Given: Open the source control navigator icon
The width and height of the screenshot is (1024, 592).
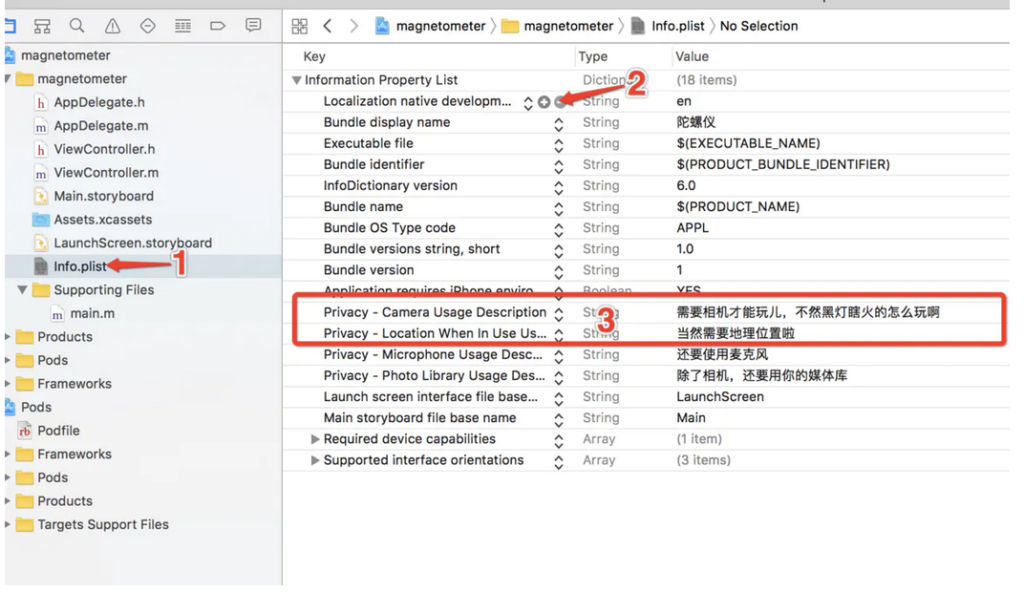Looking at the screenshot, I should (42, 26).
